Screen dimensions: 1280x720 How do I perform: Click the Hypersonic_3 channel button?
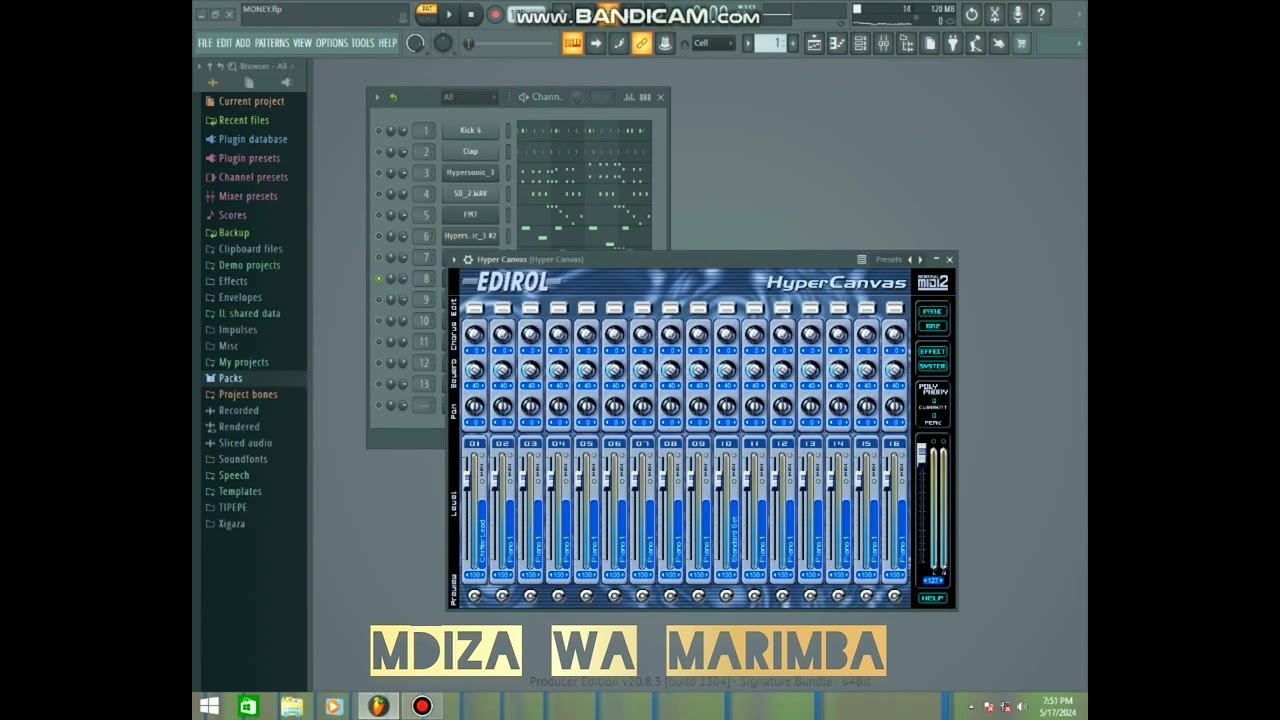[x=470, y=173]
